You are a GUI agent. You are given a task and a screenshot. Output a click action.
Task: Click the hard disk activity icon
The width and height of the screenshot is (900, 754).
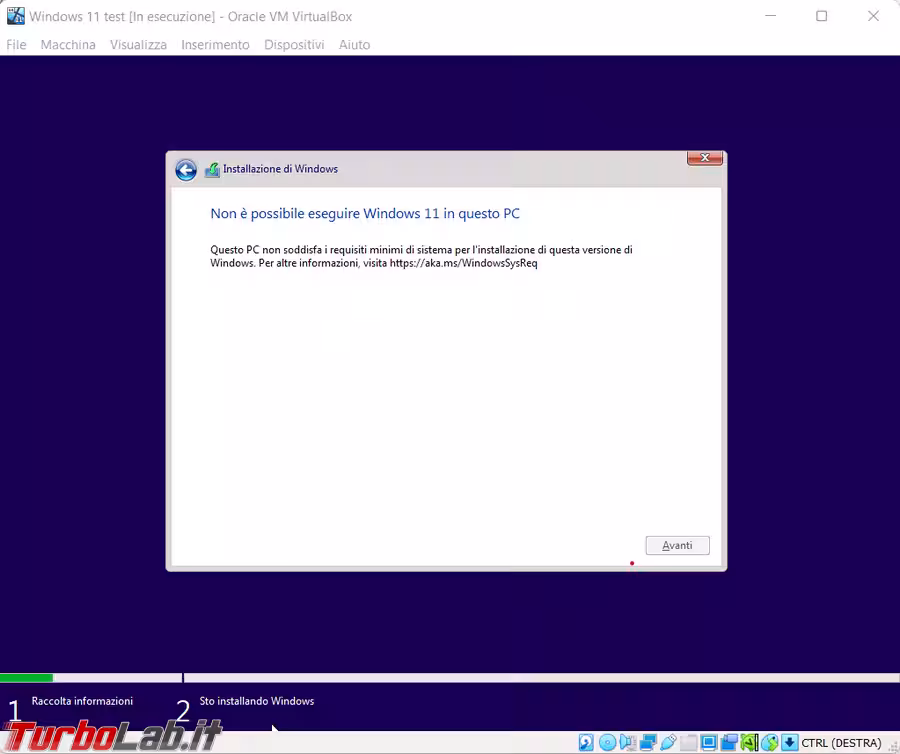click(586, 743)
